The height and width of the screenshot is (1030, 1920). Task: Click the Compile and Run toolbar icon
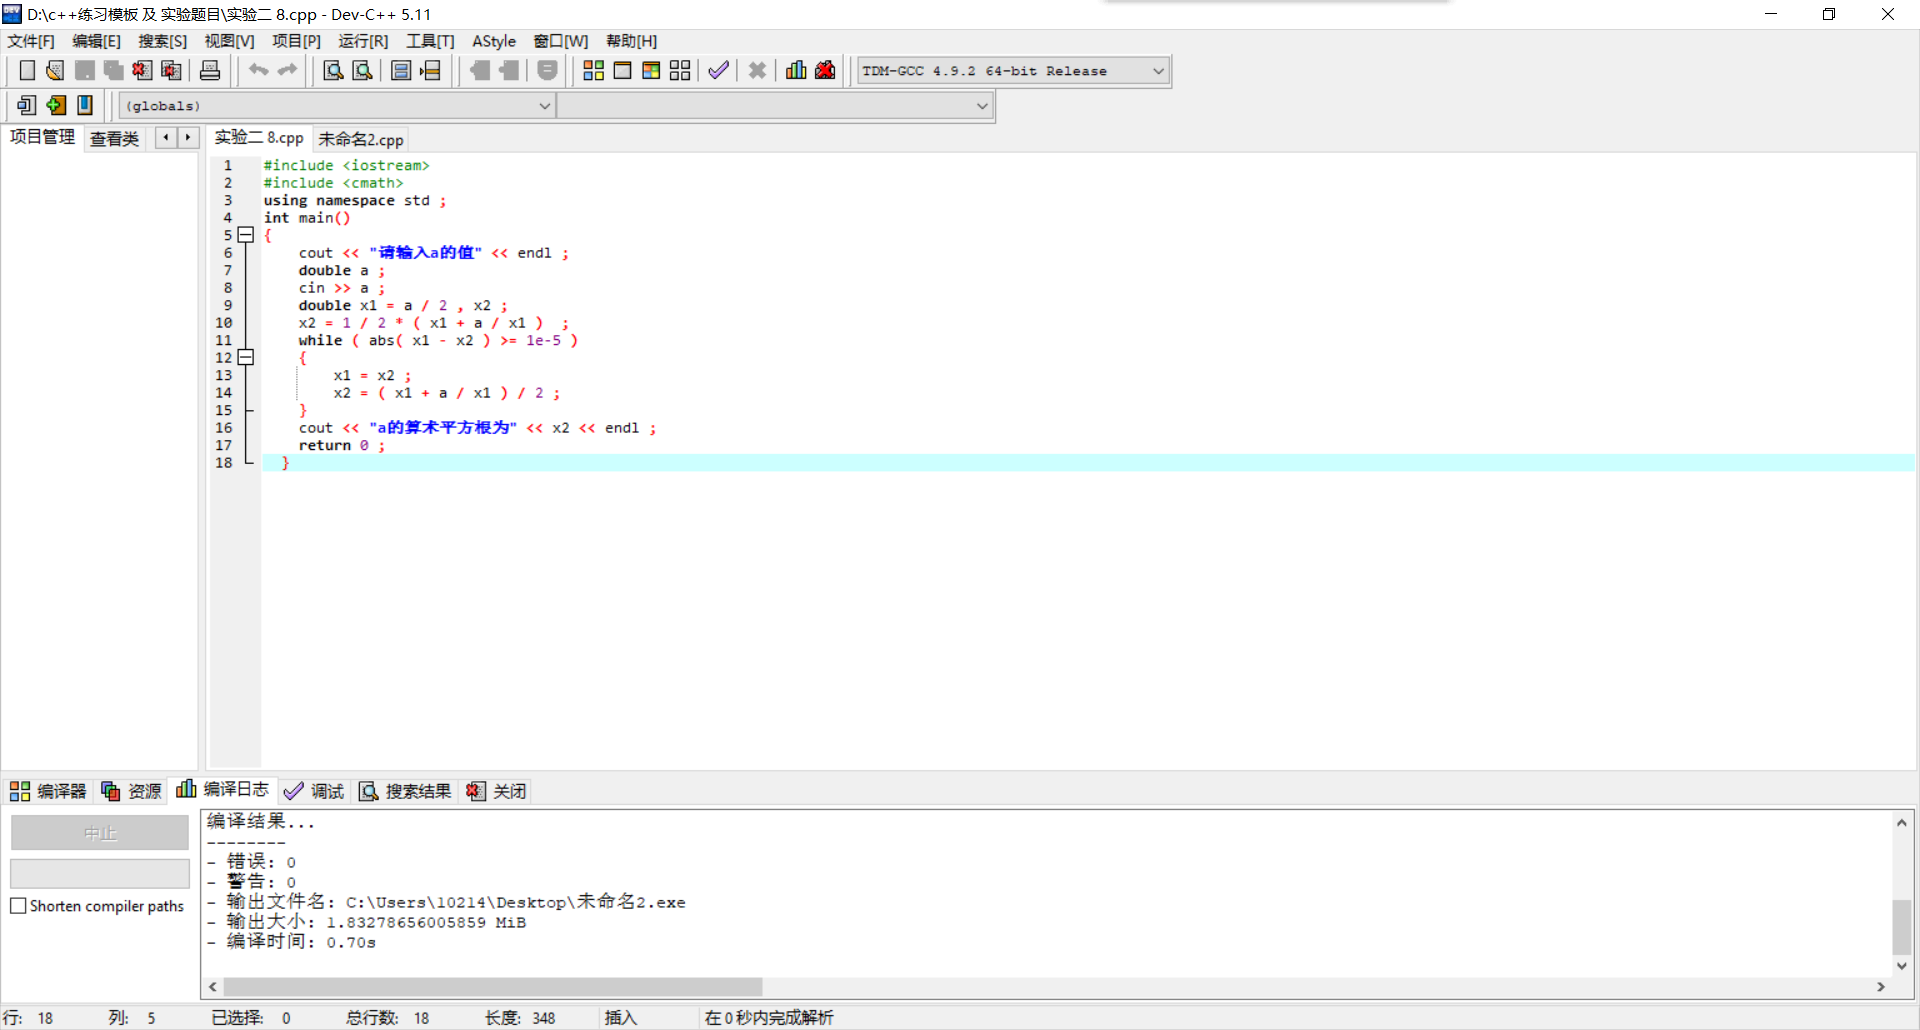(x=651, y=70)
